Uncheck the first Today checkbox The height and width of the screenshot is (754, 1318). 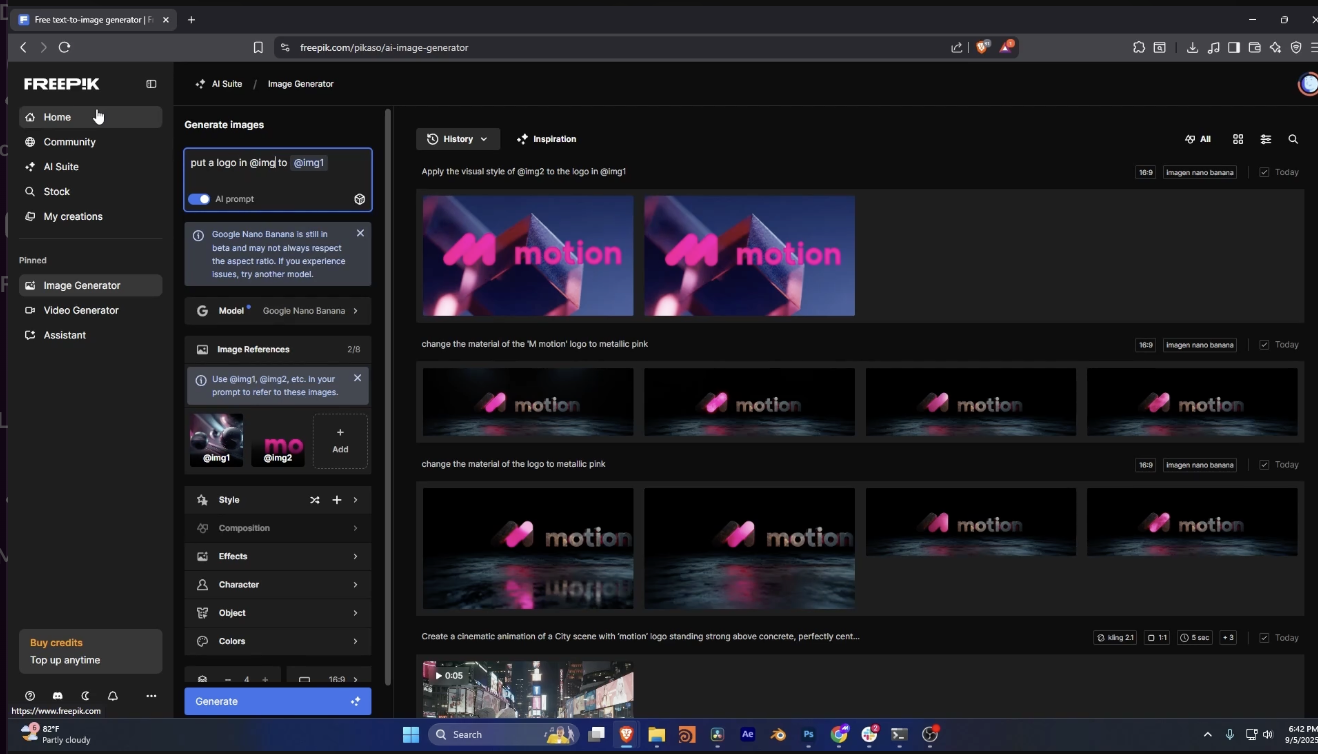coord(1265,171)
